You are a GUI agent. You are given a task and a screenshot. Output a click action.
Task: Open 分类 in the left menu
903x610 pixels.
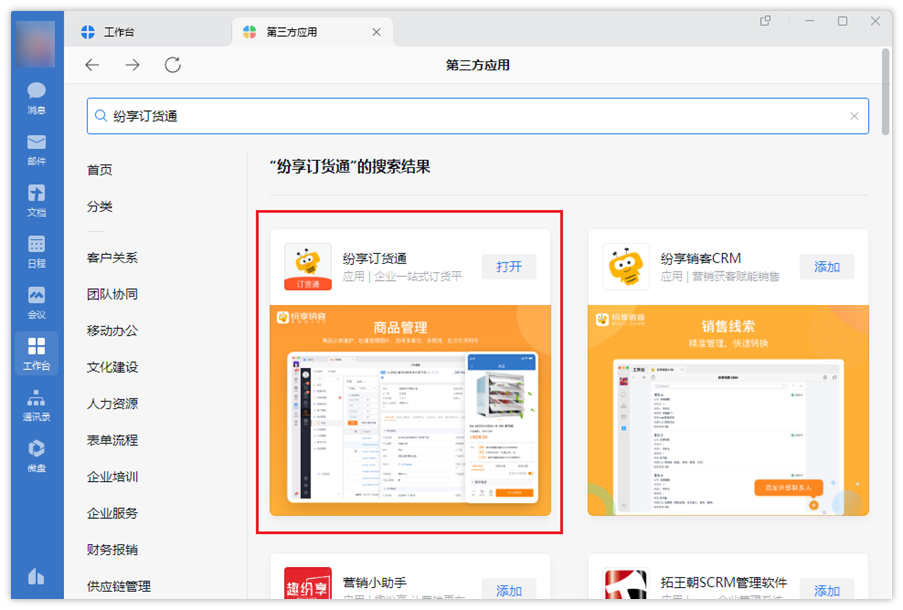(100, 206)
